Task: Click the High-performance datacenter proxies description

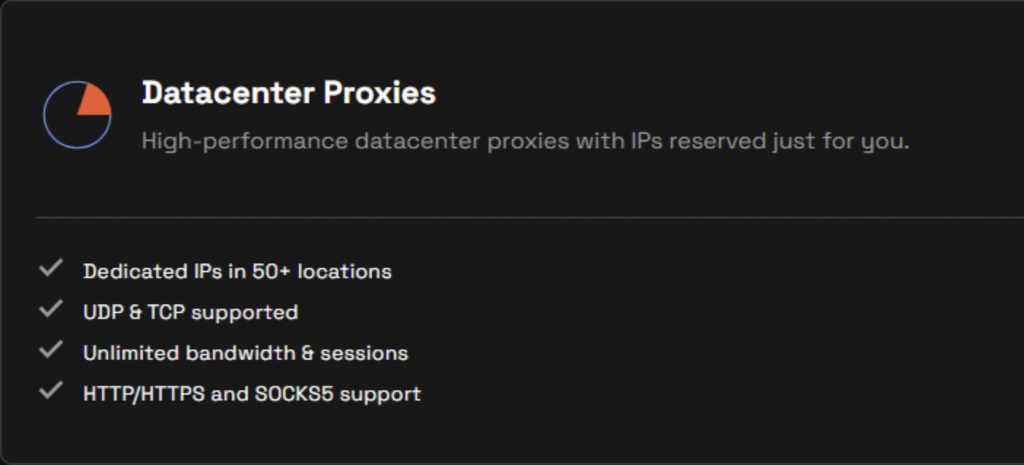Action: (x=525, y=141)
